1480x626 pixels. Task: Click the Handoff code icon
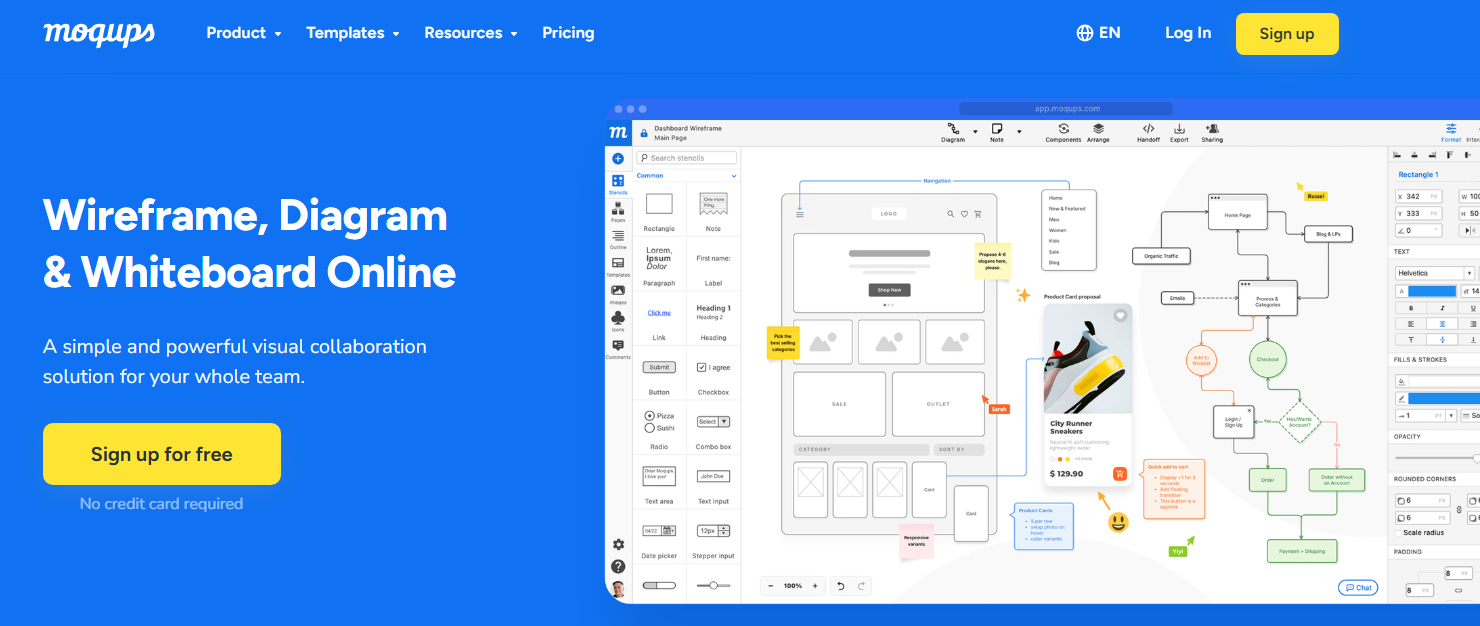click(1148, 129)
